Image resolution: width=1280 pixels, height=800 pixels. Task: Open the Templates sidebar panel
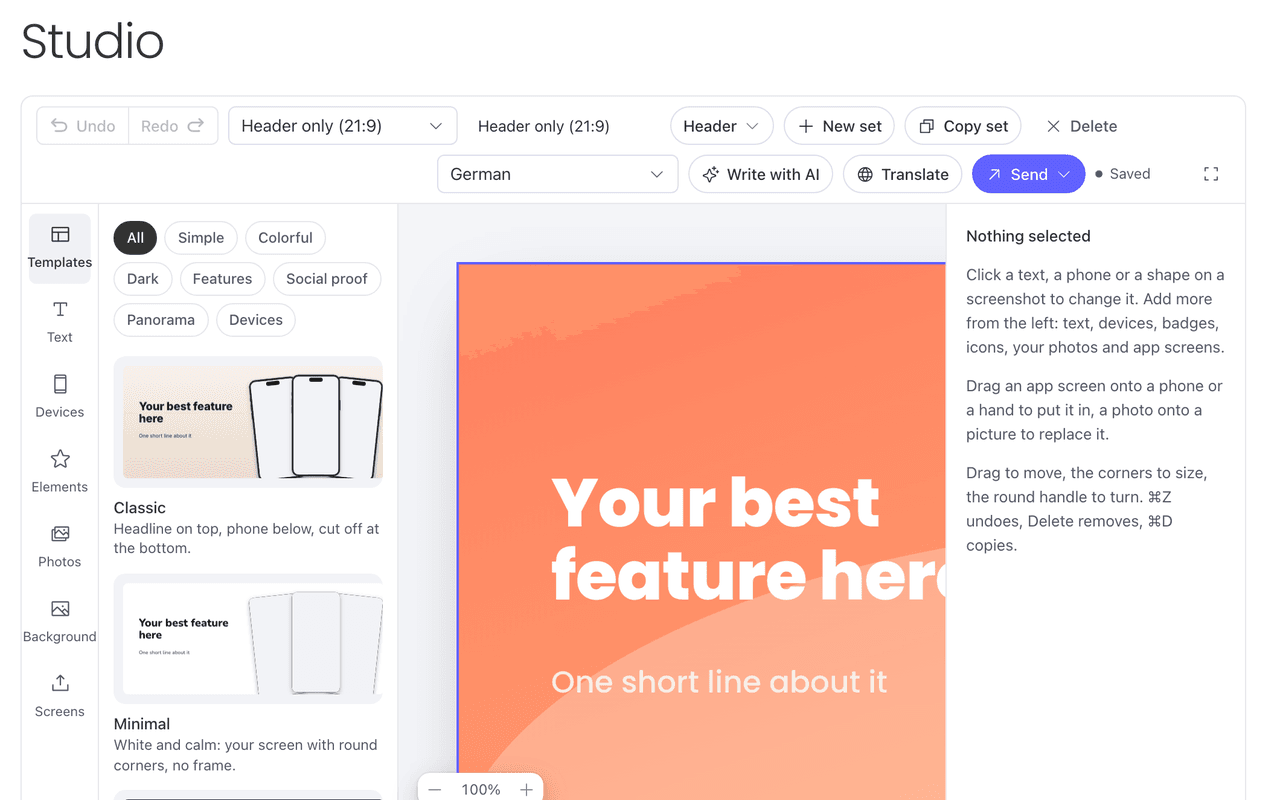pos(60,248)
